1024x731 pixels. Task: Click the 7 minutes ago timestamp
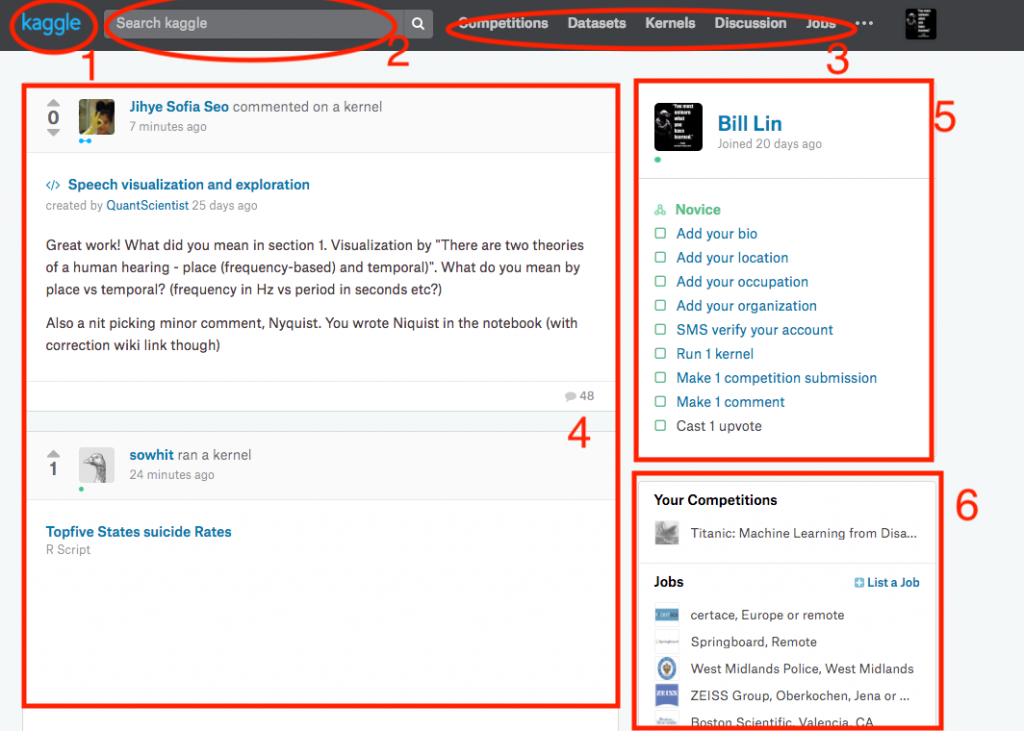pos(168,127)
